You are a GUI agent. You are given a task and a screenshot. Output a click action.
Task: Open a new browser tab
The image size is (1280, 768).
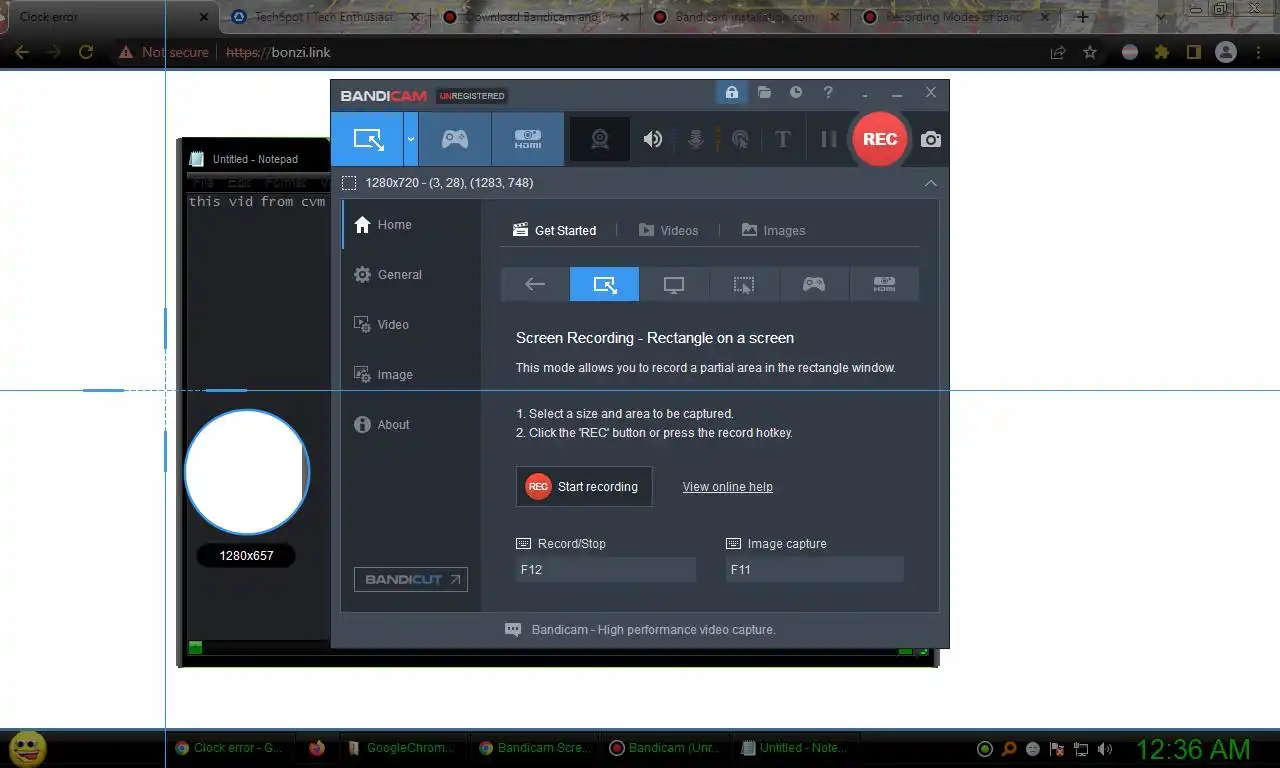1082,17
